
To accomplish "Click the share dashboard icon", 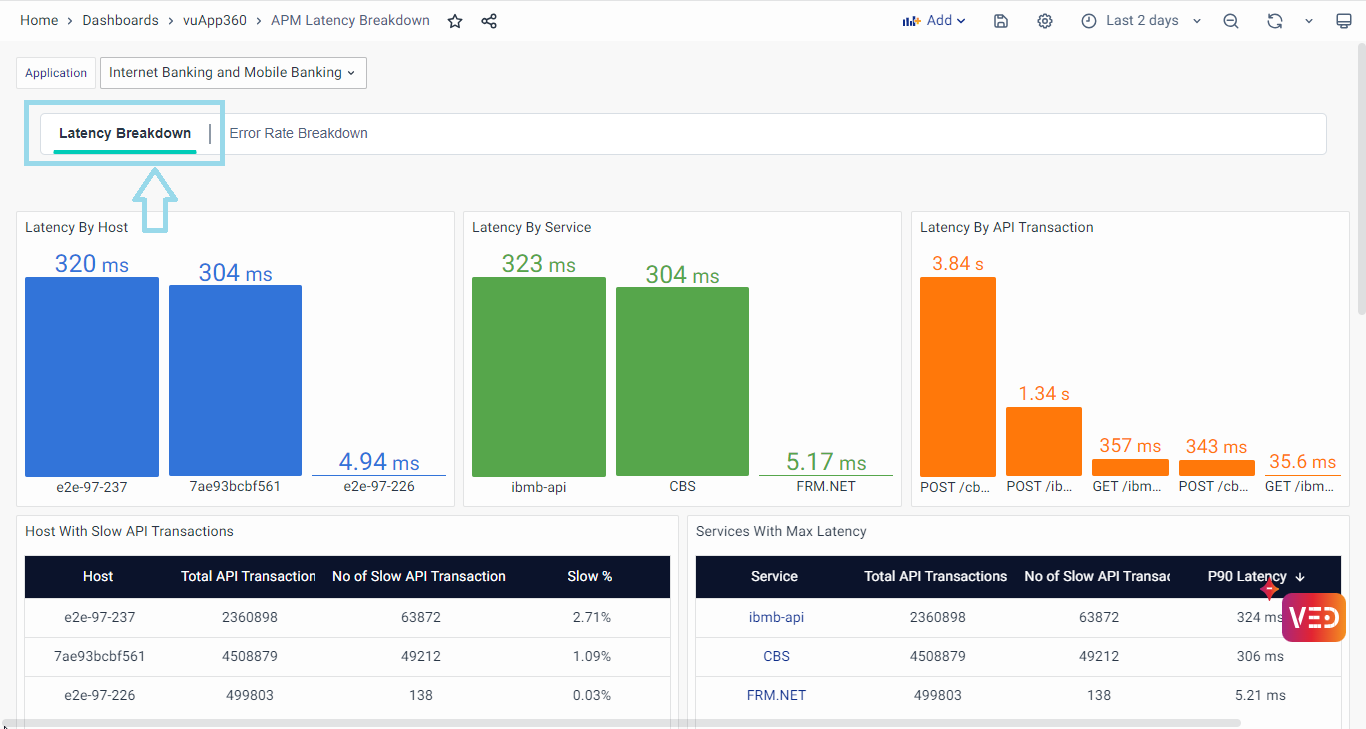I will [489, 21].
